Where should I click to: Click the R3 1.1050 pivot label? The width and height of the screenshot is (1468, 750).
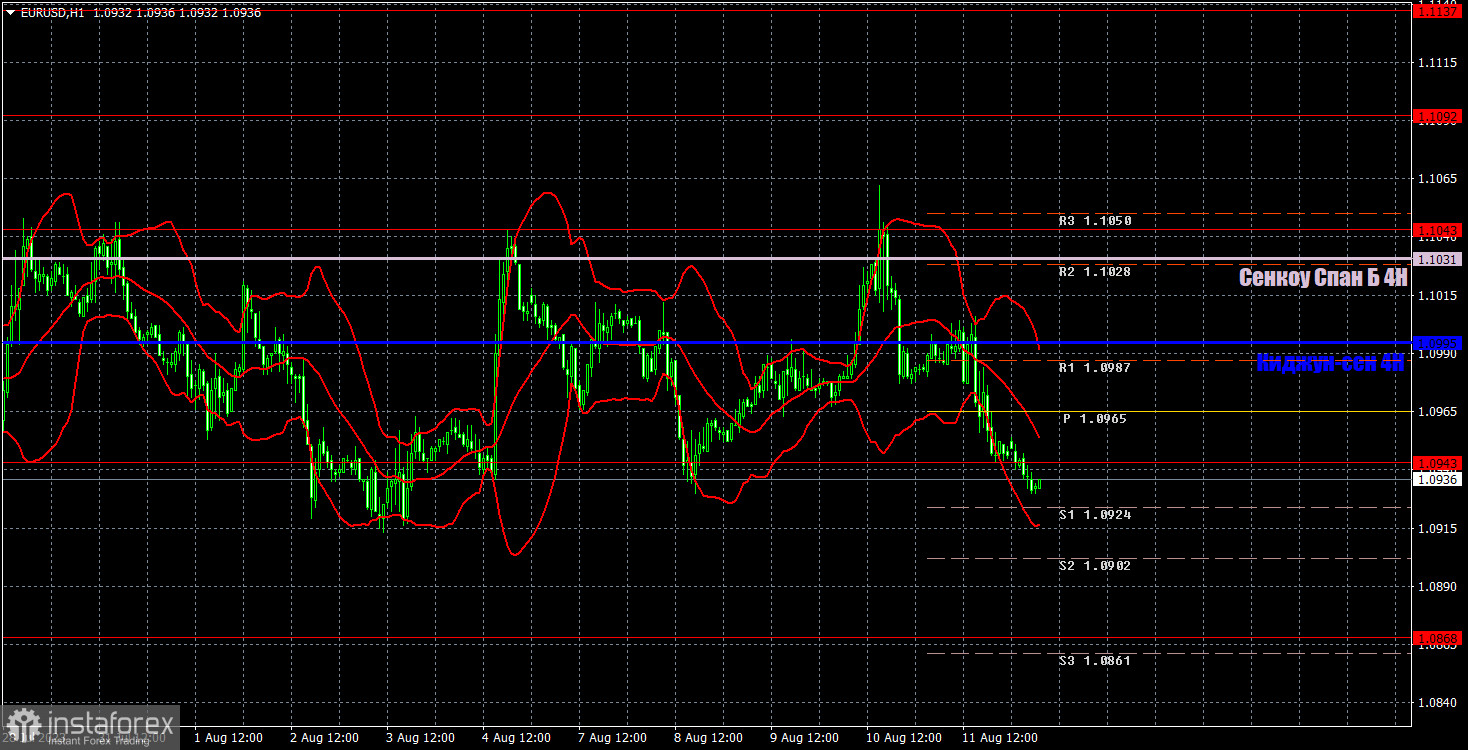click(x=1095, y=221)
